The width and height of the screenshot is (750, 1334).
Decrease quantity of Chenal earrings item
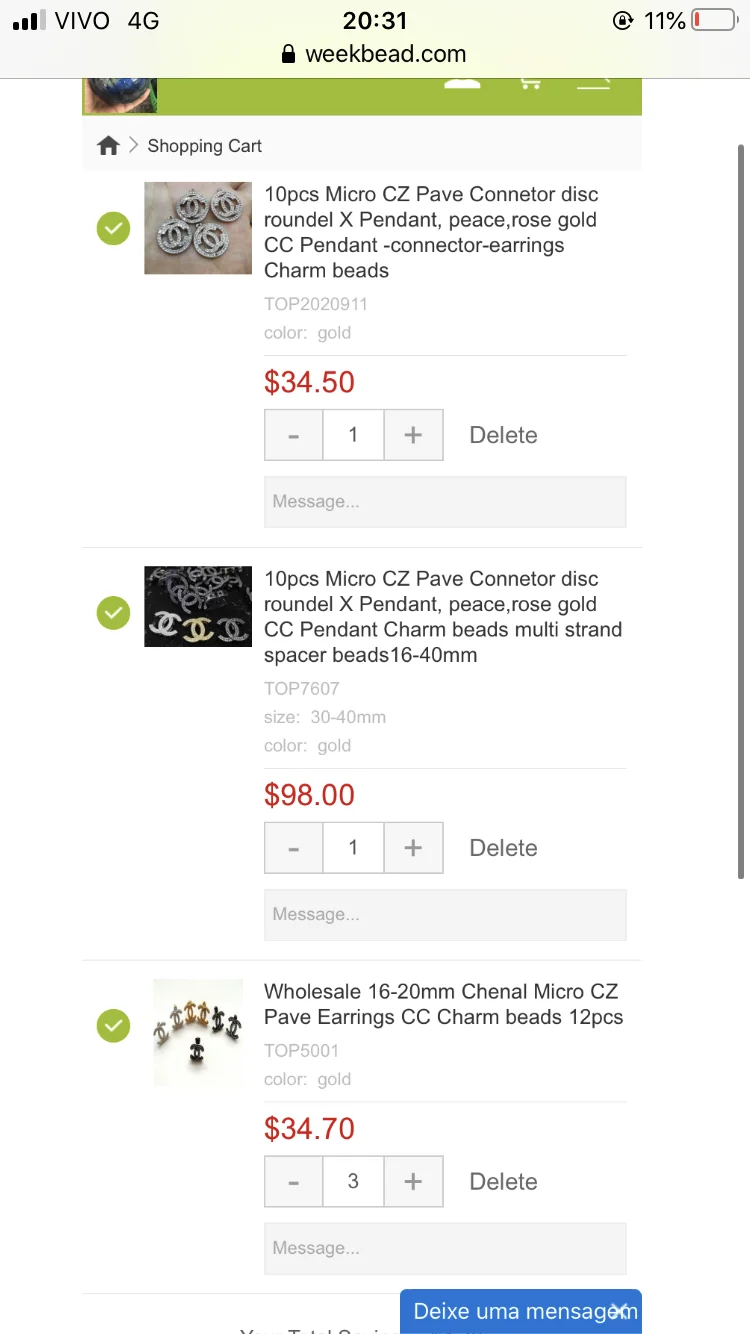click(293, 1181)
